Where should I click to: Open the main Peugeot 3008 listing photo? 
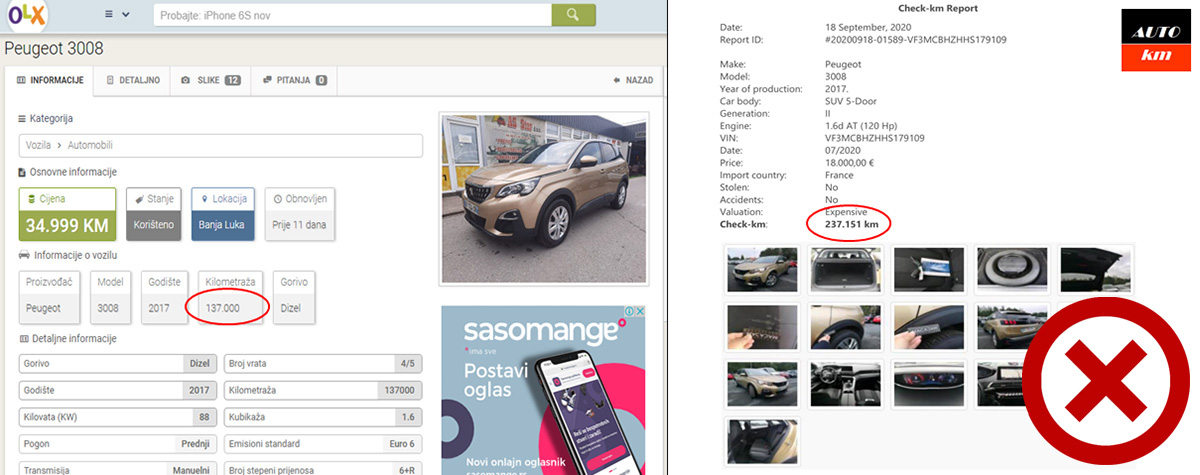[x=543, y=197]
